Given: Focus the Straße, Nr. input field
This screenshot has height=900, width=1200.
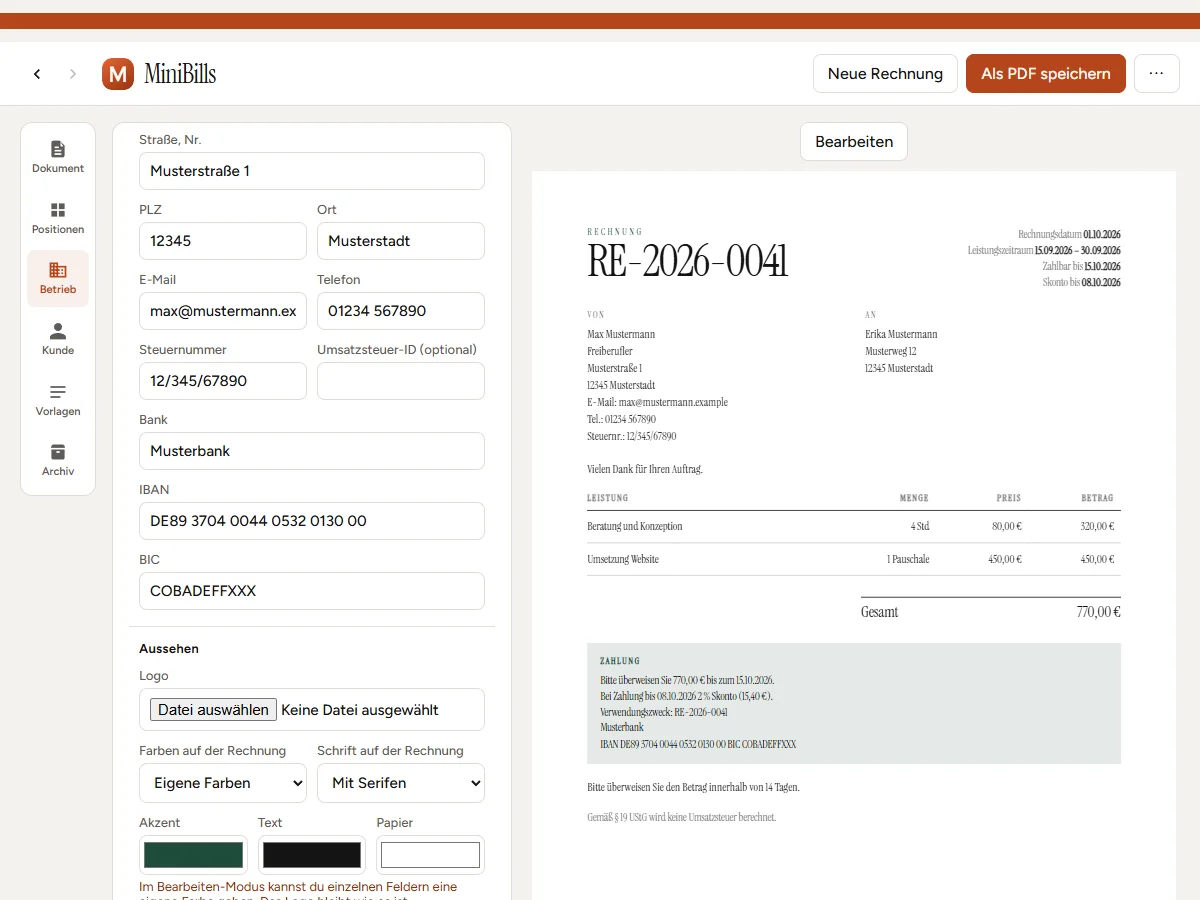Looking at the screenshot, I should click(312, 171).
